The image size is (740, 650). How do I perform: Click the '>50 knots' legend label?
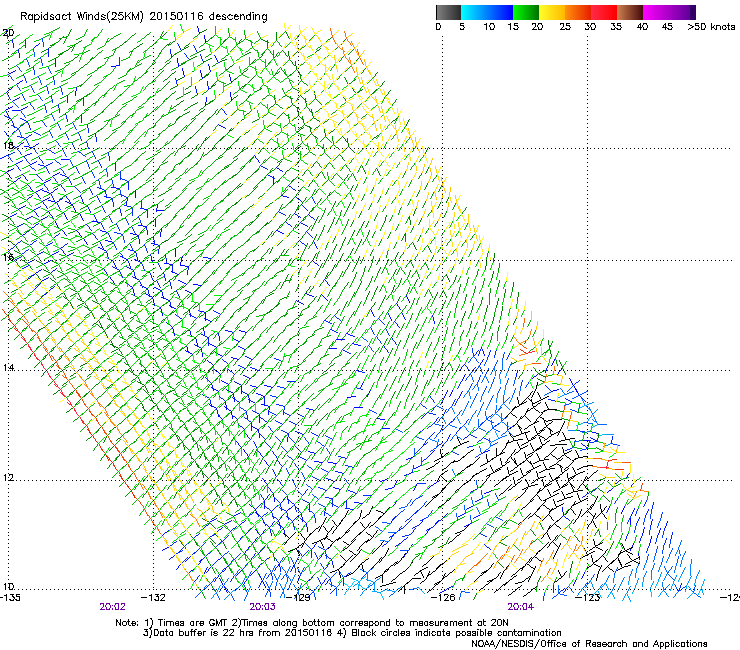[711, 27]
